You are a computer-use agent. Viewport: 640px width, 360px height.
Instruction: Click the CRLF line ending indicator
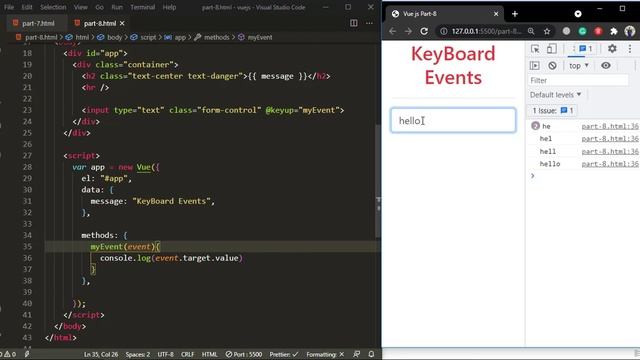(x=188, y=354)
